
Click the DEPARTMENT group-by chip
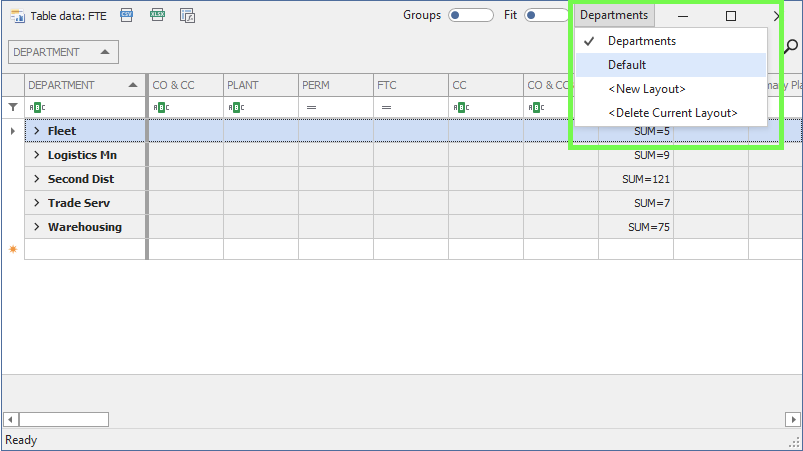coord(62,52)
